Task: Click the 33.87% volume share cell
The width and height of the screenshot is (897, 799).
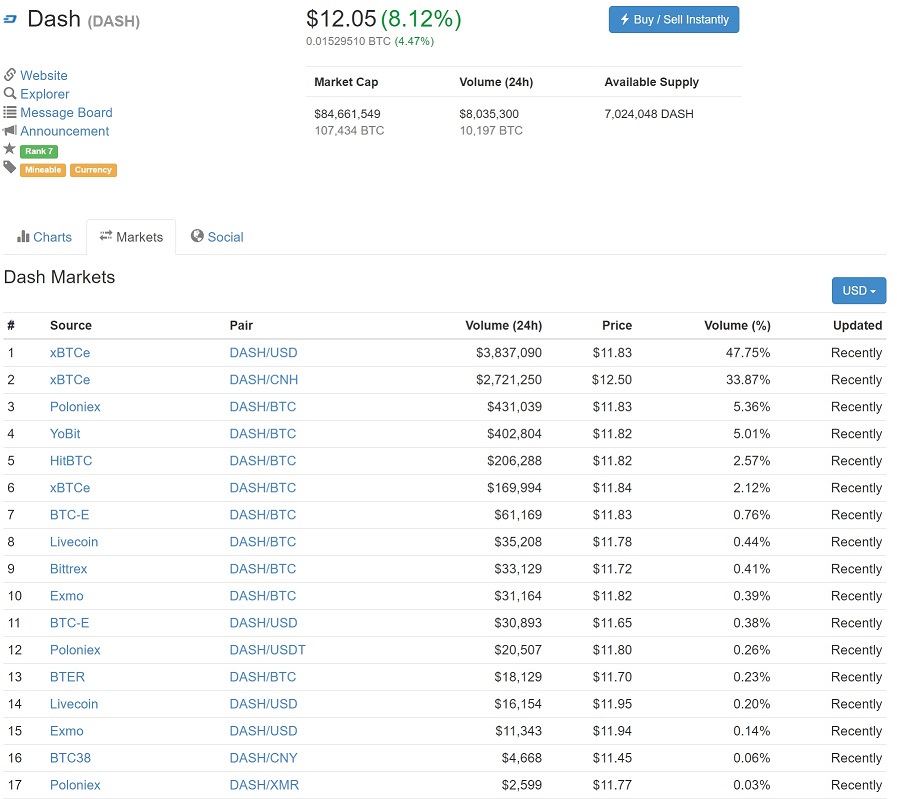Action: (748, 380)
